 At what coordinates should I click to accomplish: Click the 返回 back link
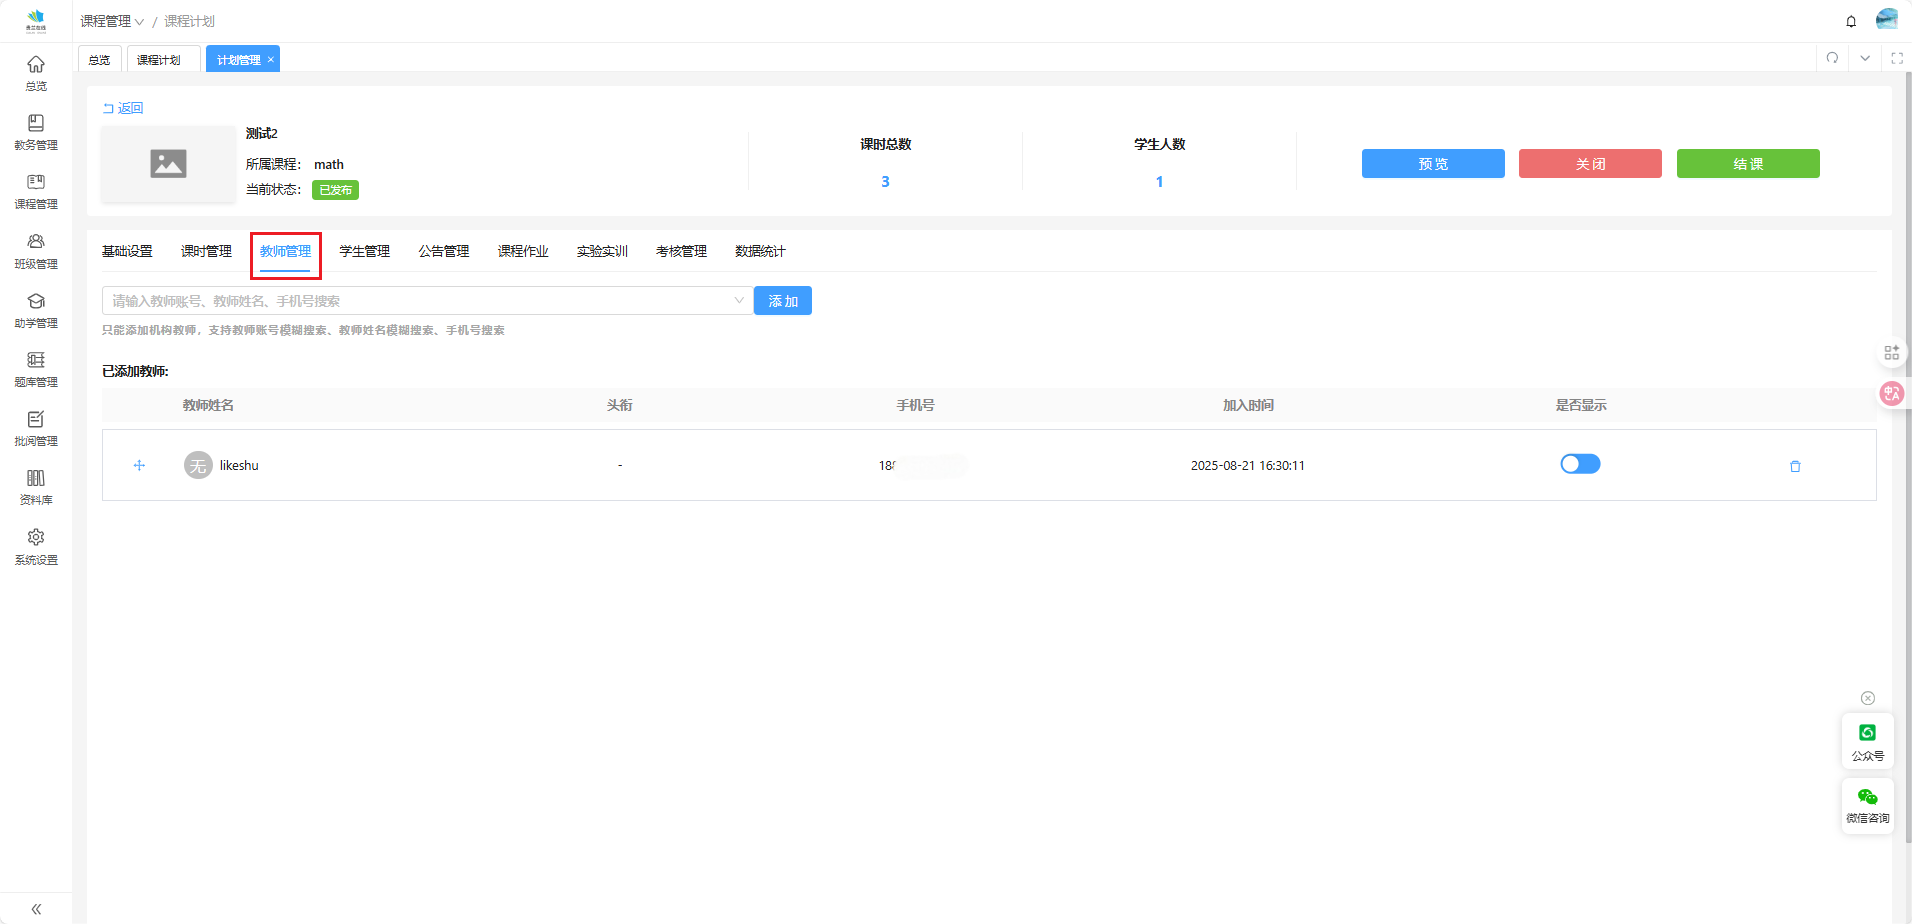click(x=123, y=108)
